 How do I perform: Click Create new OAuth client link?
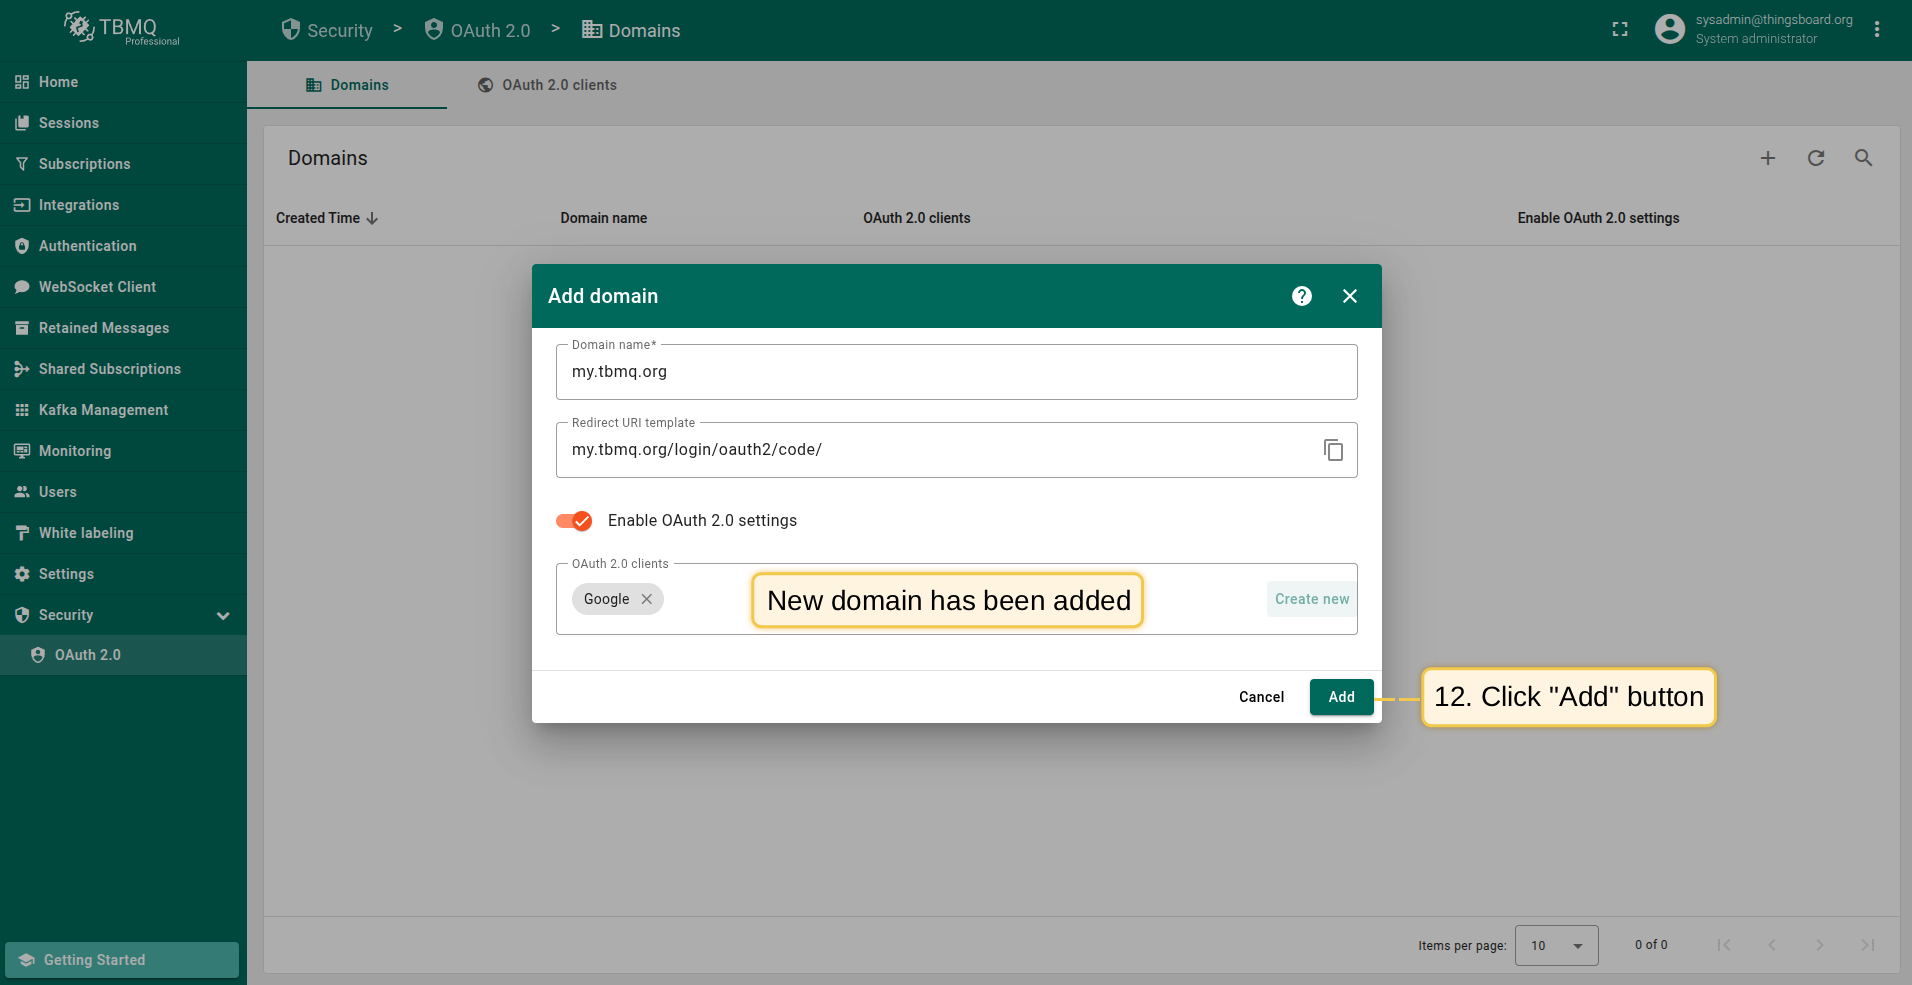[1311, 599]
